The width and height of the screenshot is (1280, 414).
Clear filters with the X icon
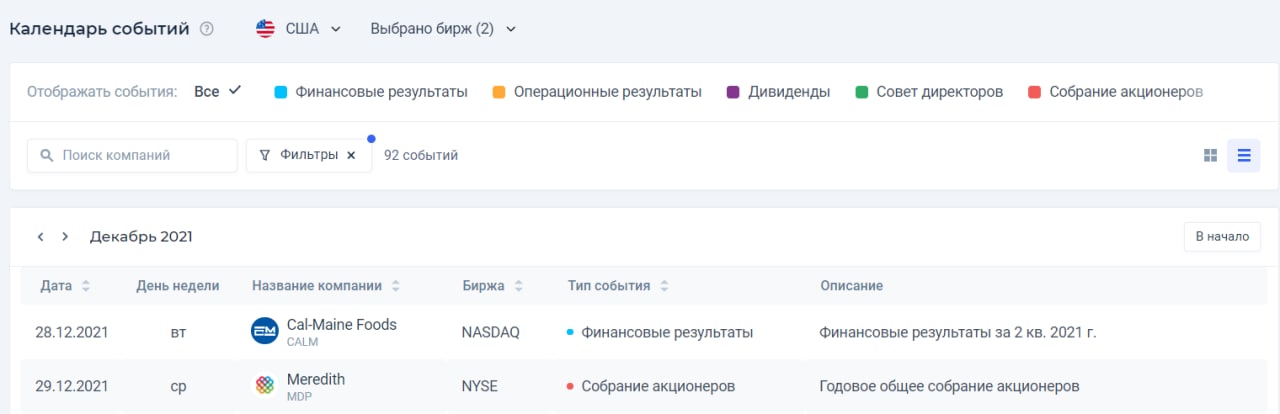coord(351,156)
